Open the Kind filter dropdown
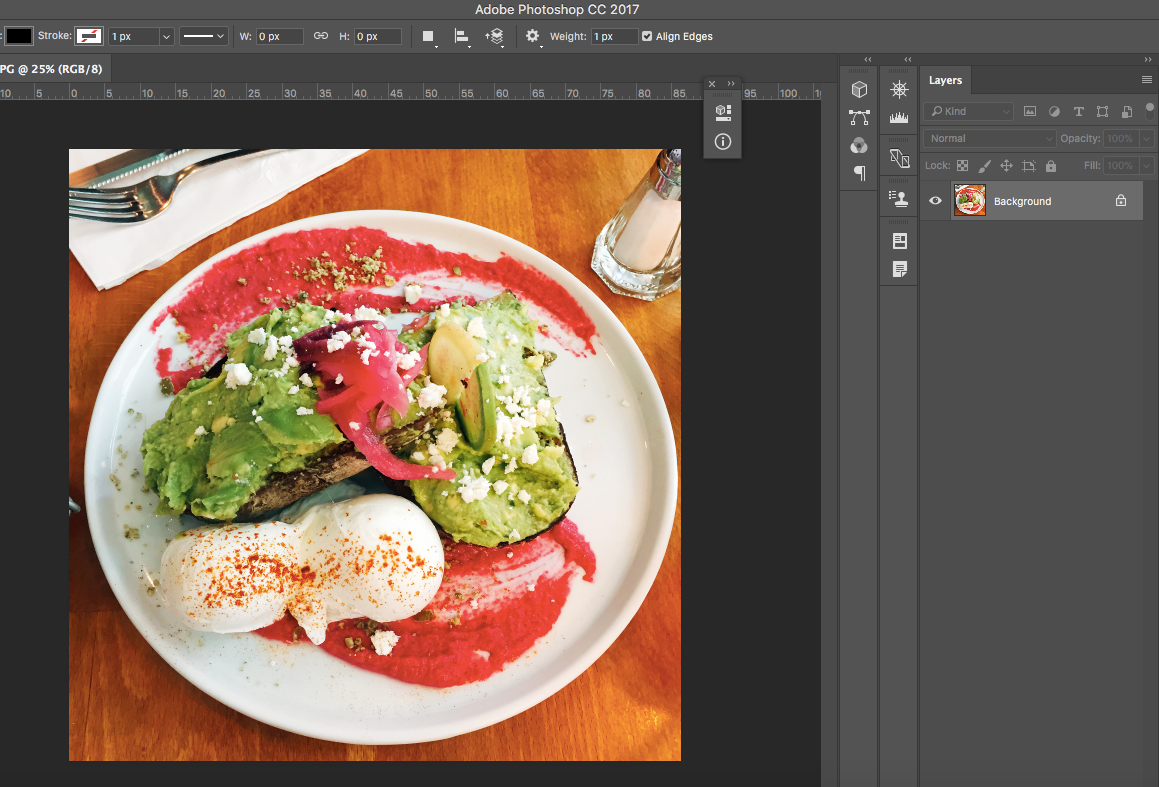Image resolution: width=1159 pixels, height=787 pixels. click(968, 112)
